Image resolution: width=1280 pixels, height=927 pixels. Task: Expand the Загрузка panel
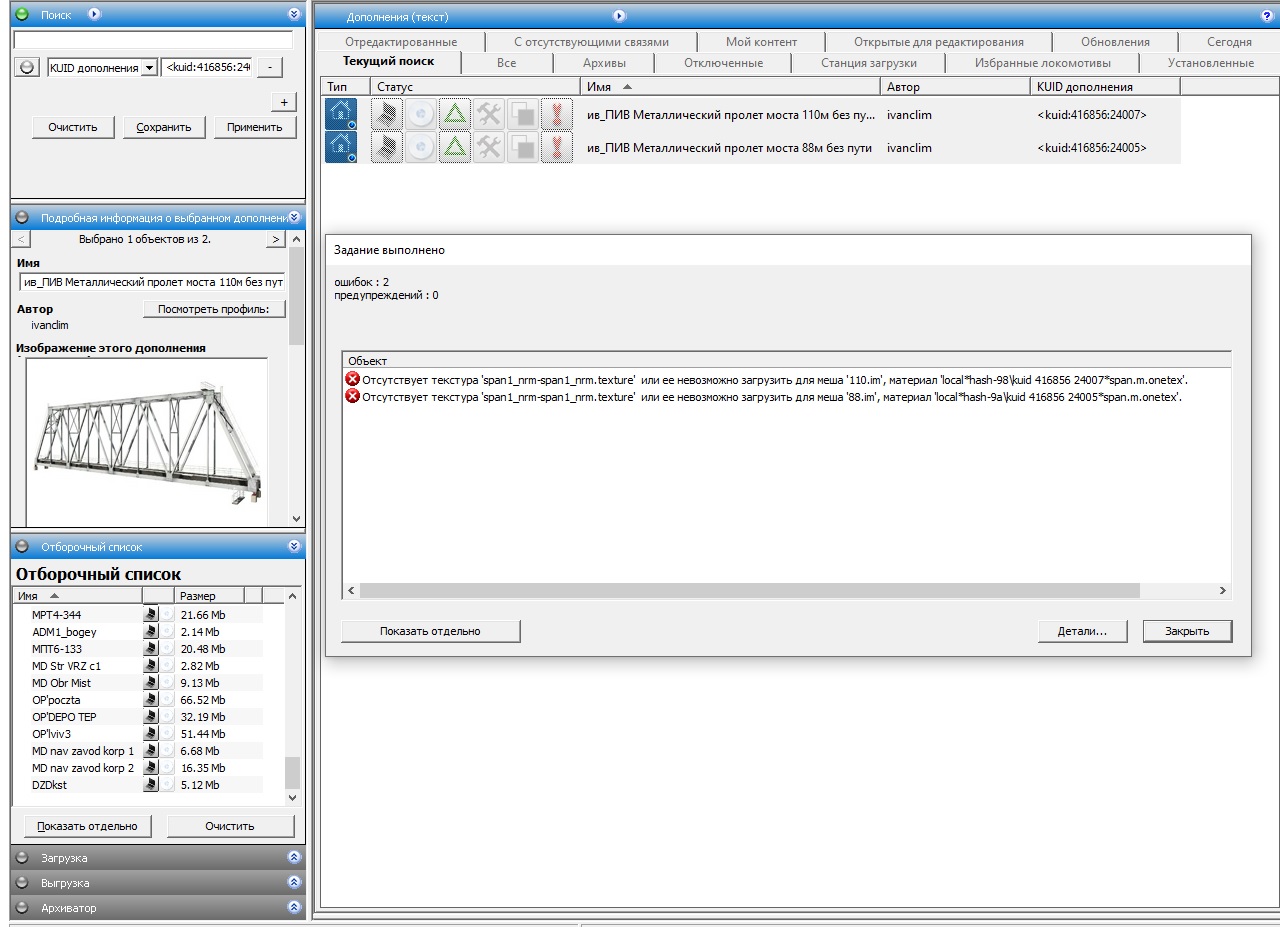[x=294, y=857]
